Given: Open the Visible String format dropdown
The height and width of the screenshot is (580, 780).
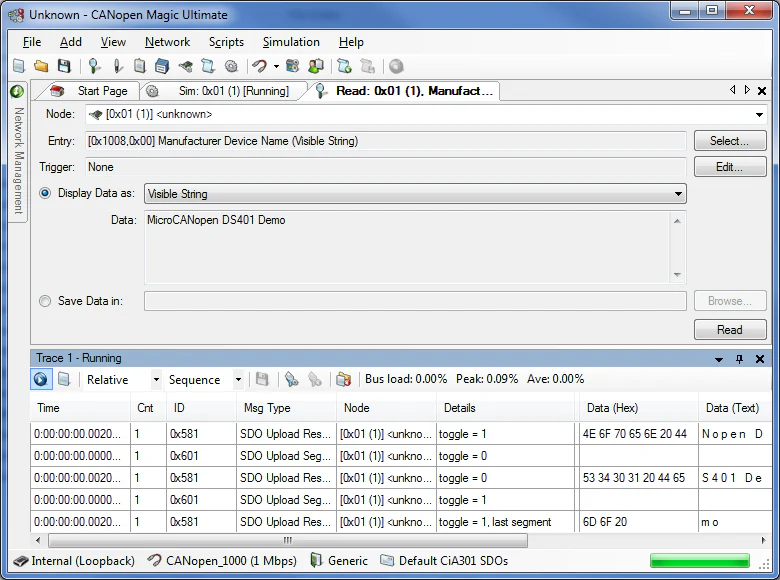Looking at the screenshot, I should pos(415,193).
